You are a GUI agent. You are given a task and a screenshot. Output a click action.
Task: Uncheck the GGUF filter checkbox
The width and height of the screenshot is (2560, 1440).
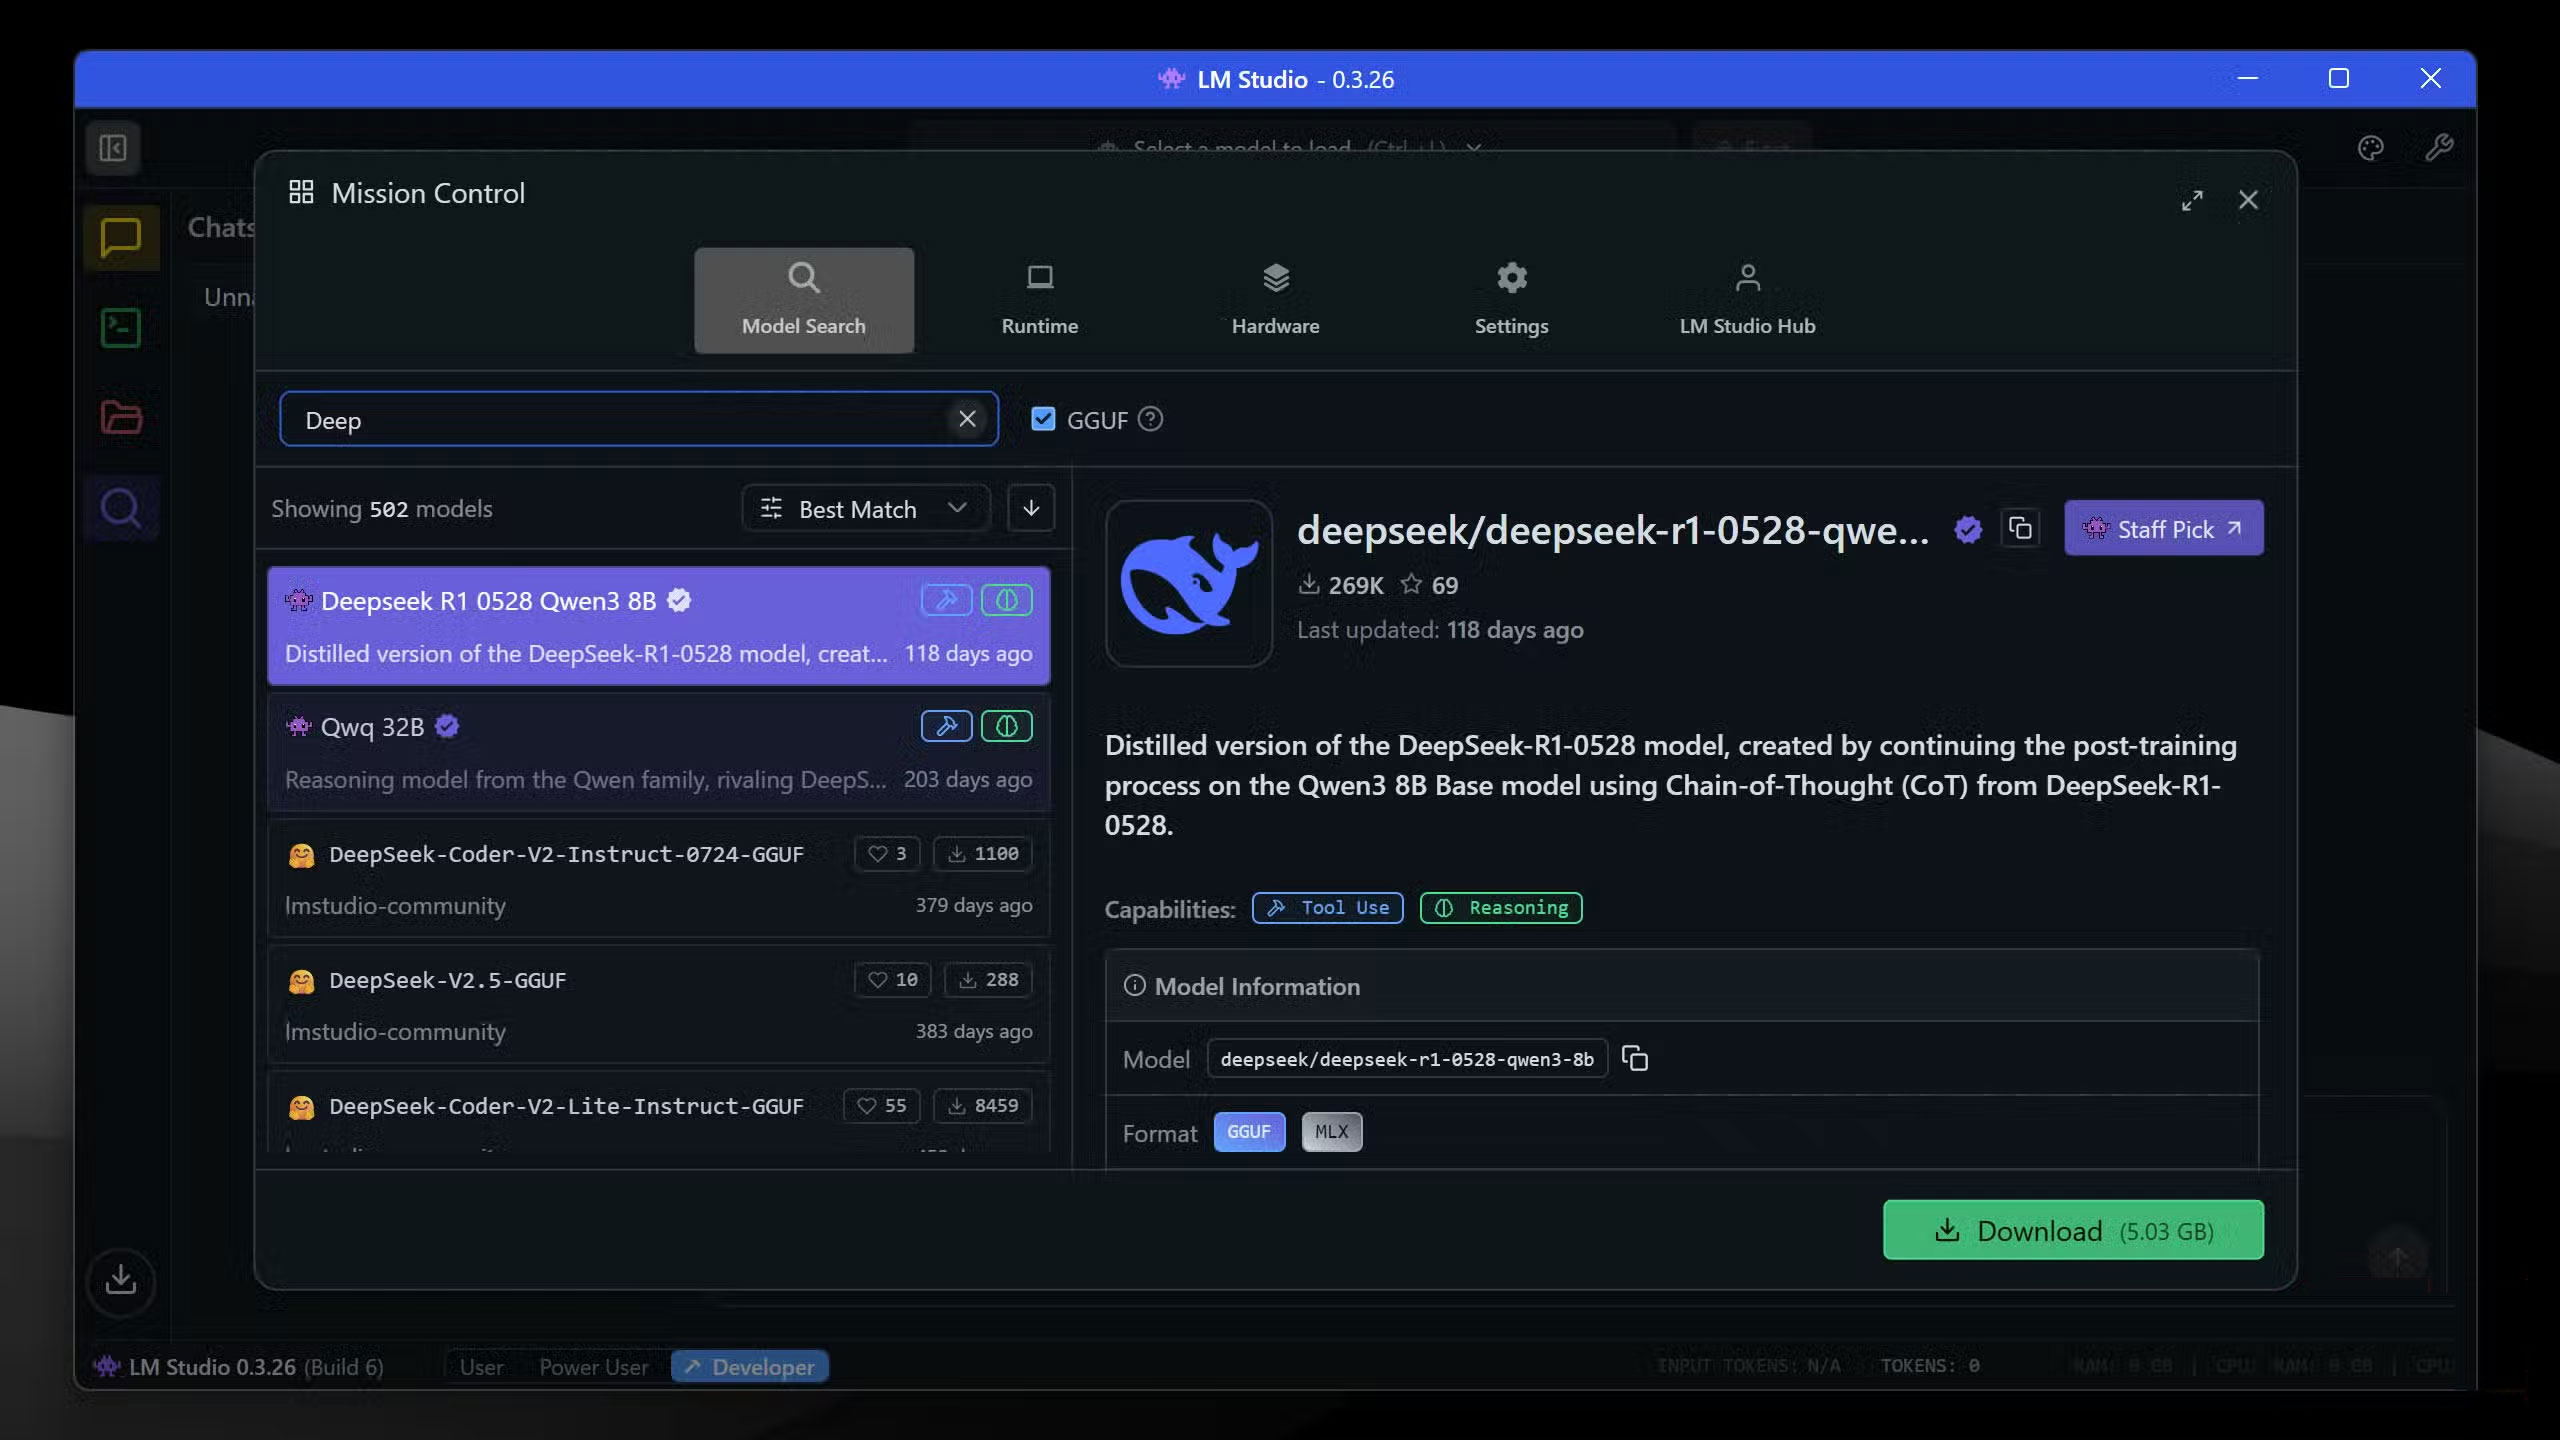(1043, 419)
